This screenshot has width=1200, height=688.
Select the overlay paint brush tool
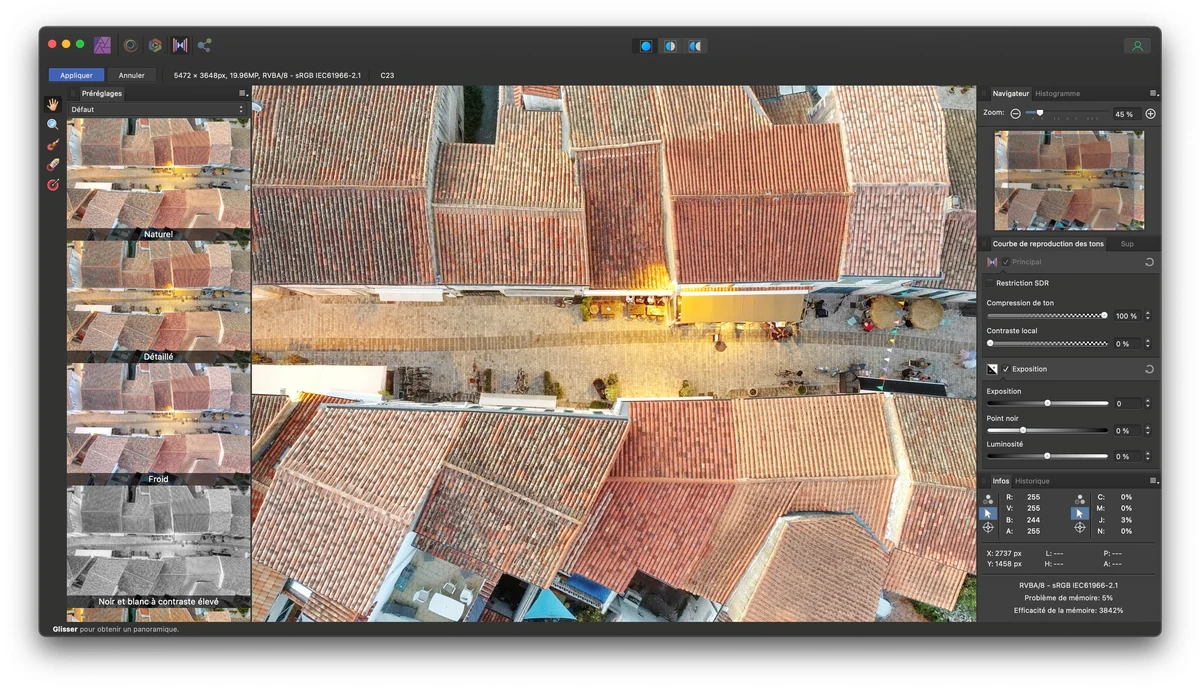tap(53, 145)
